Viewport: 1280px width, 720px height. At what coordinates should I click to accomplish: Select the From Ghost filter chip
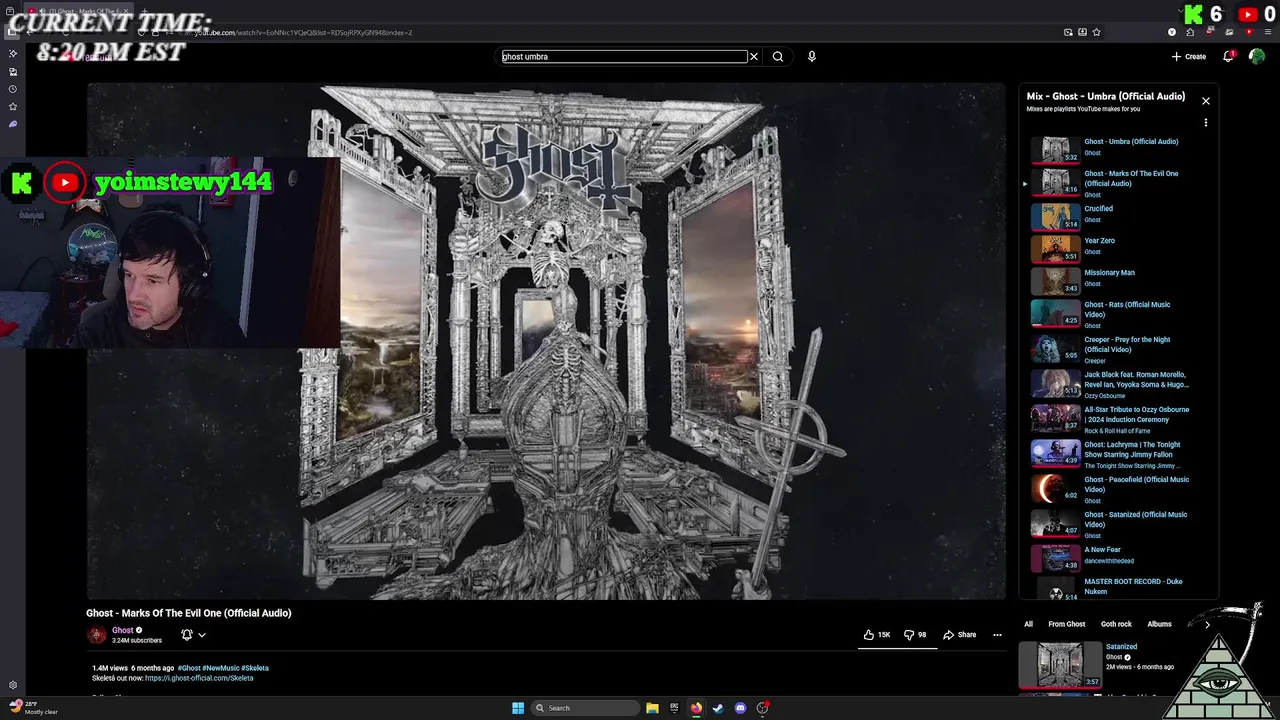pos(1066,624)
